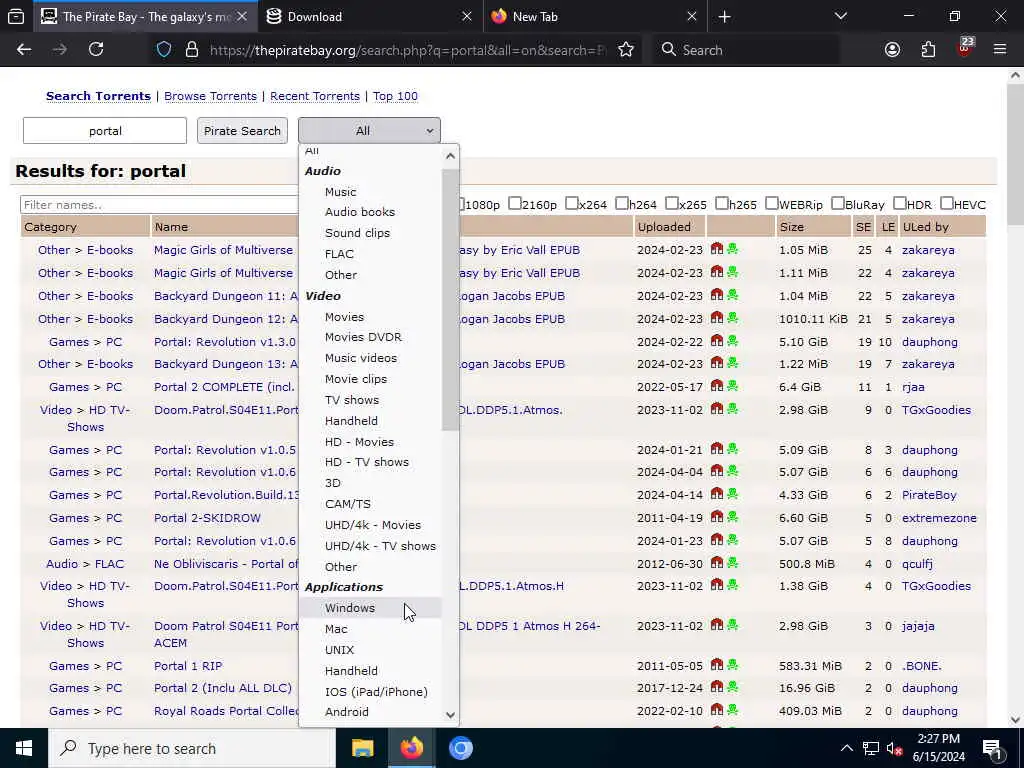Open the notification center icon

[992, 748]
